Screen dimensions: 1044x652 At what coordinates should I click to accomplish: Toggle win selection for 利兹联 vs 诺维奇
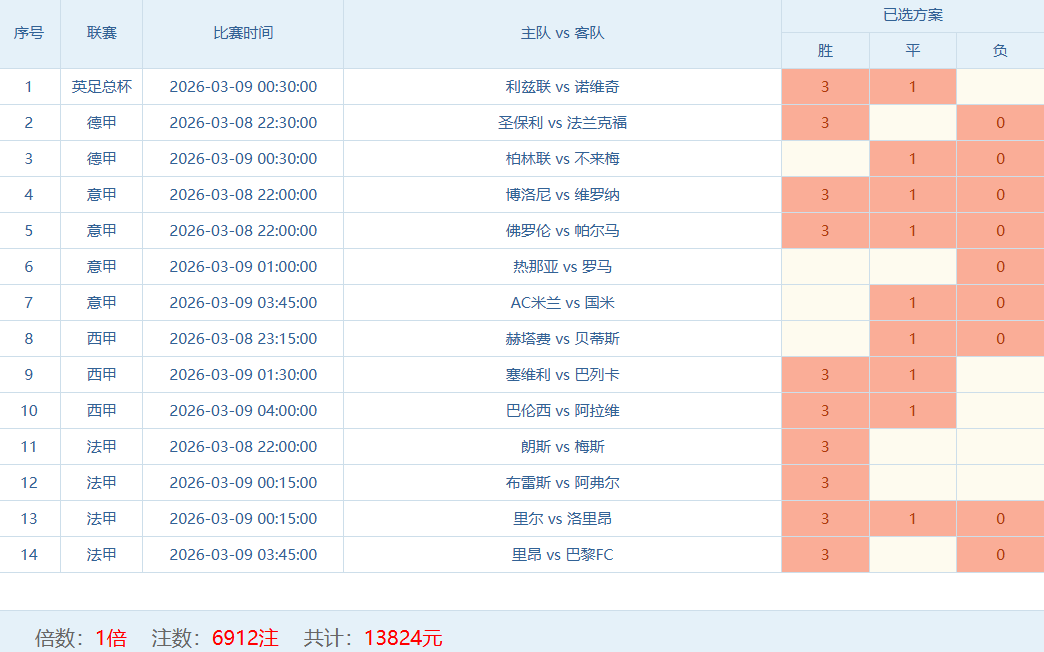[825, 87]
